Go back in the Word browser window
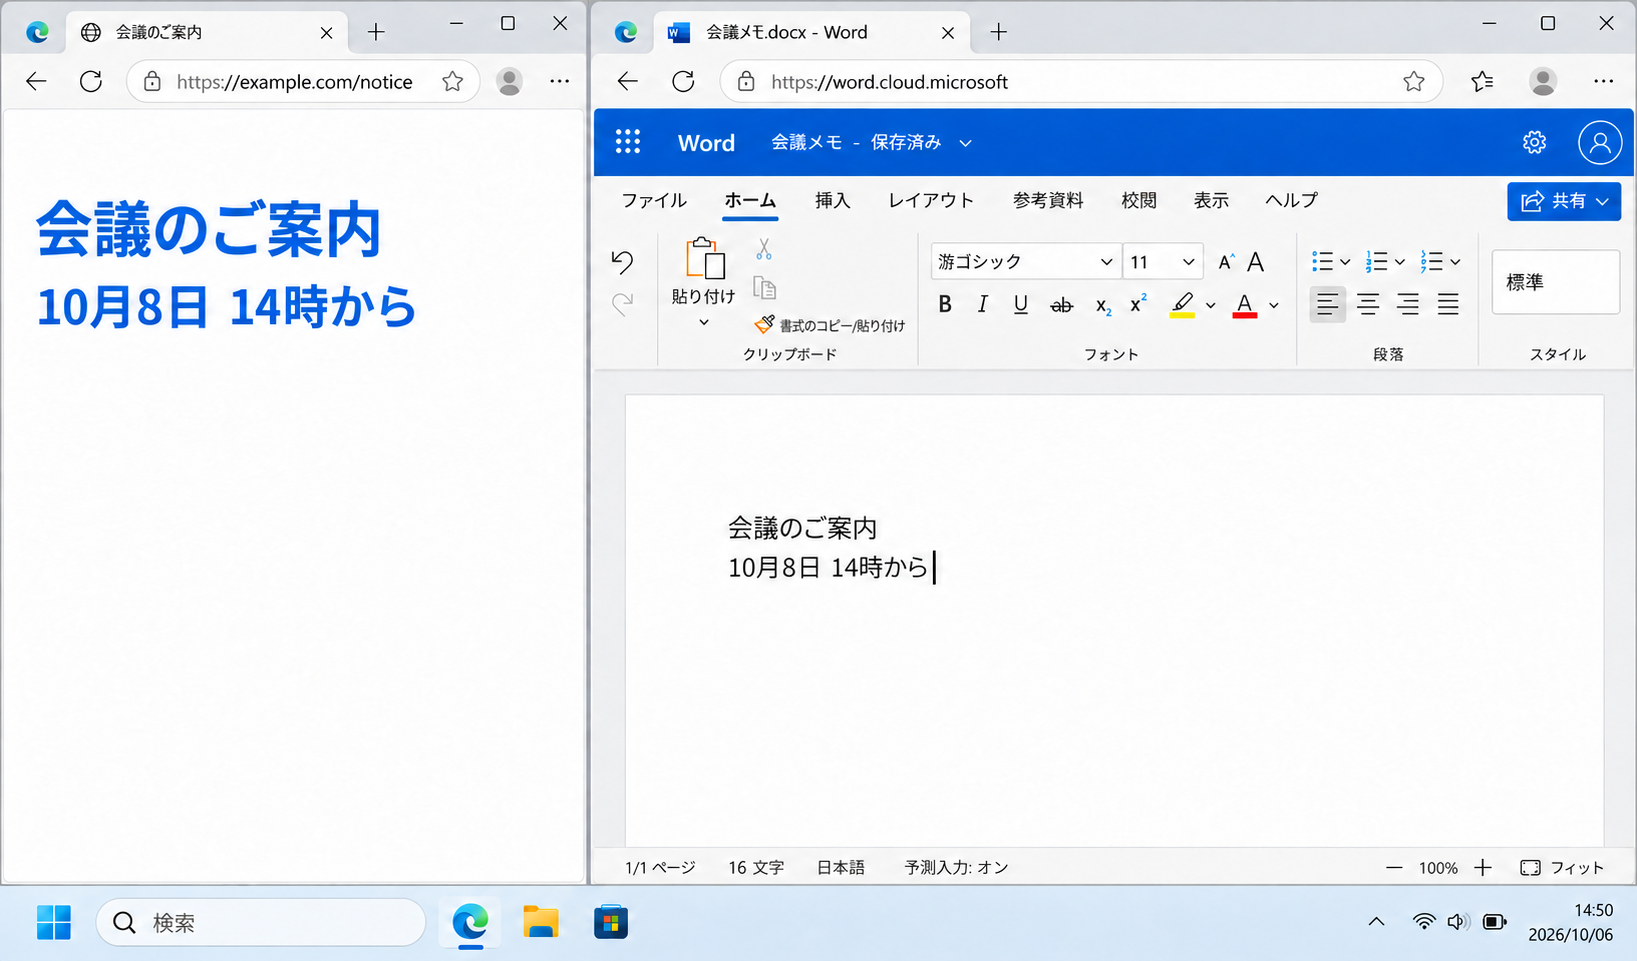 click(627, 82)
